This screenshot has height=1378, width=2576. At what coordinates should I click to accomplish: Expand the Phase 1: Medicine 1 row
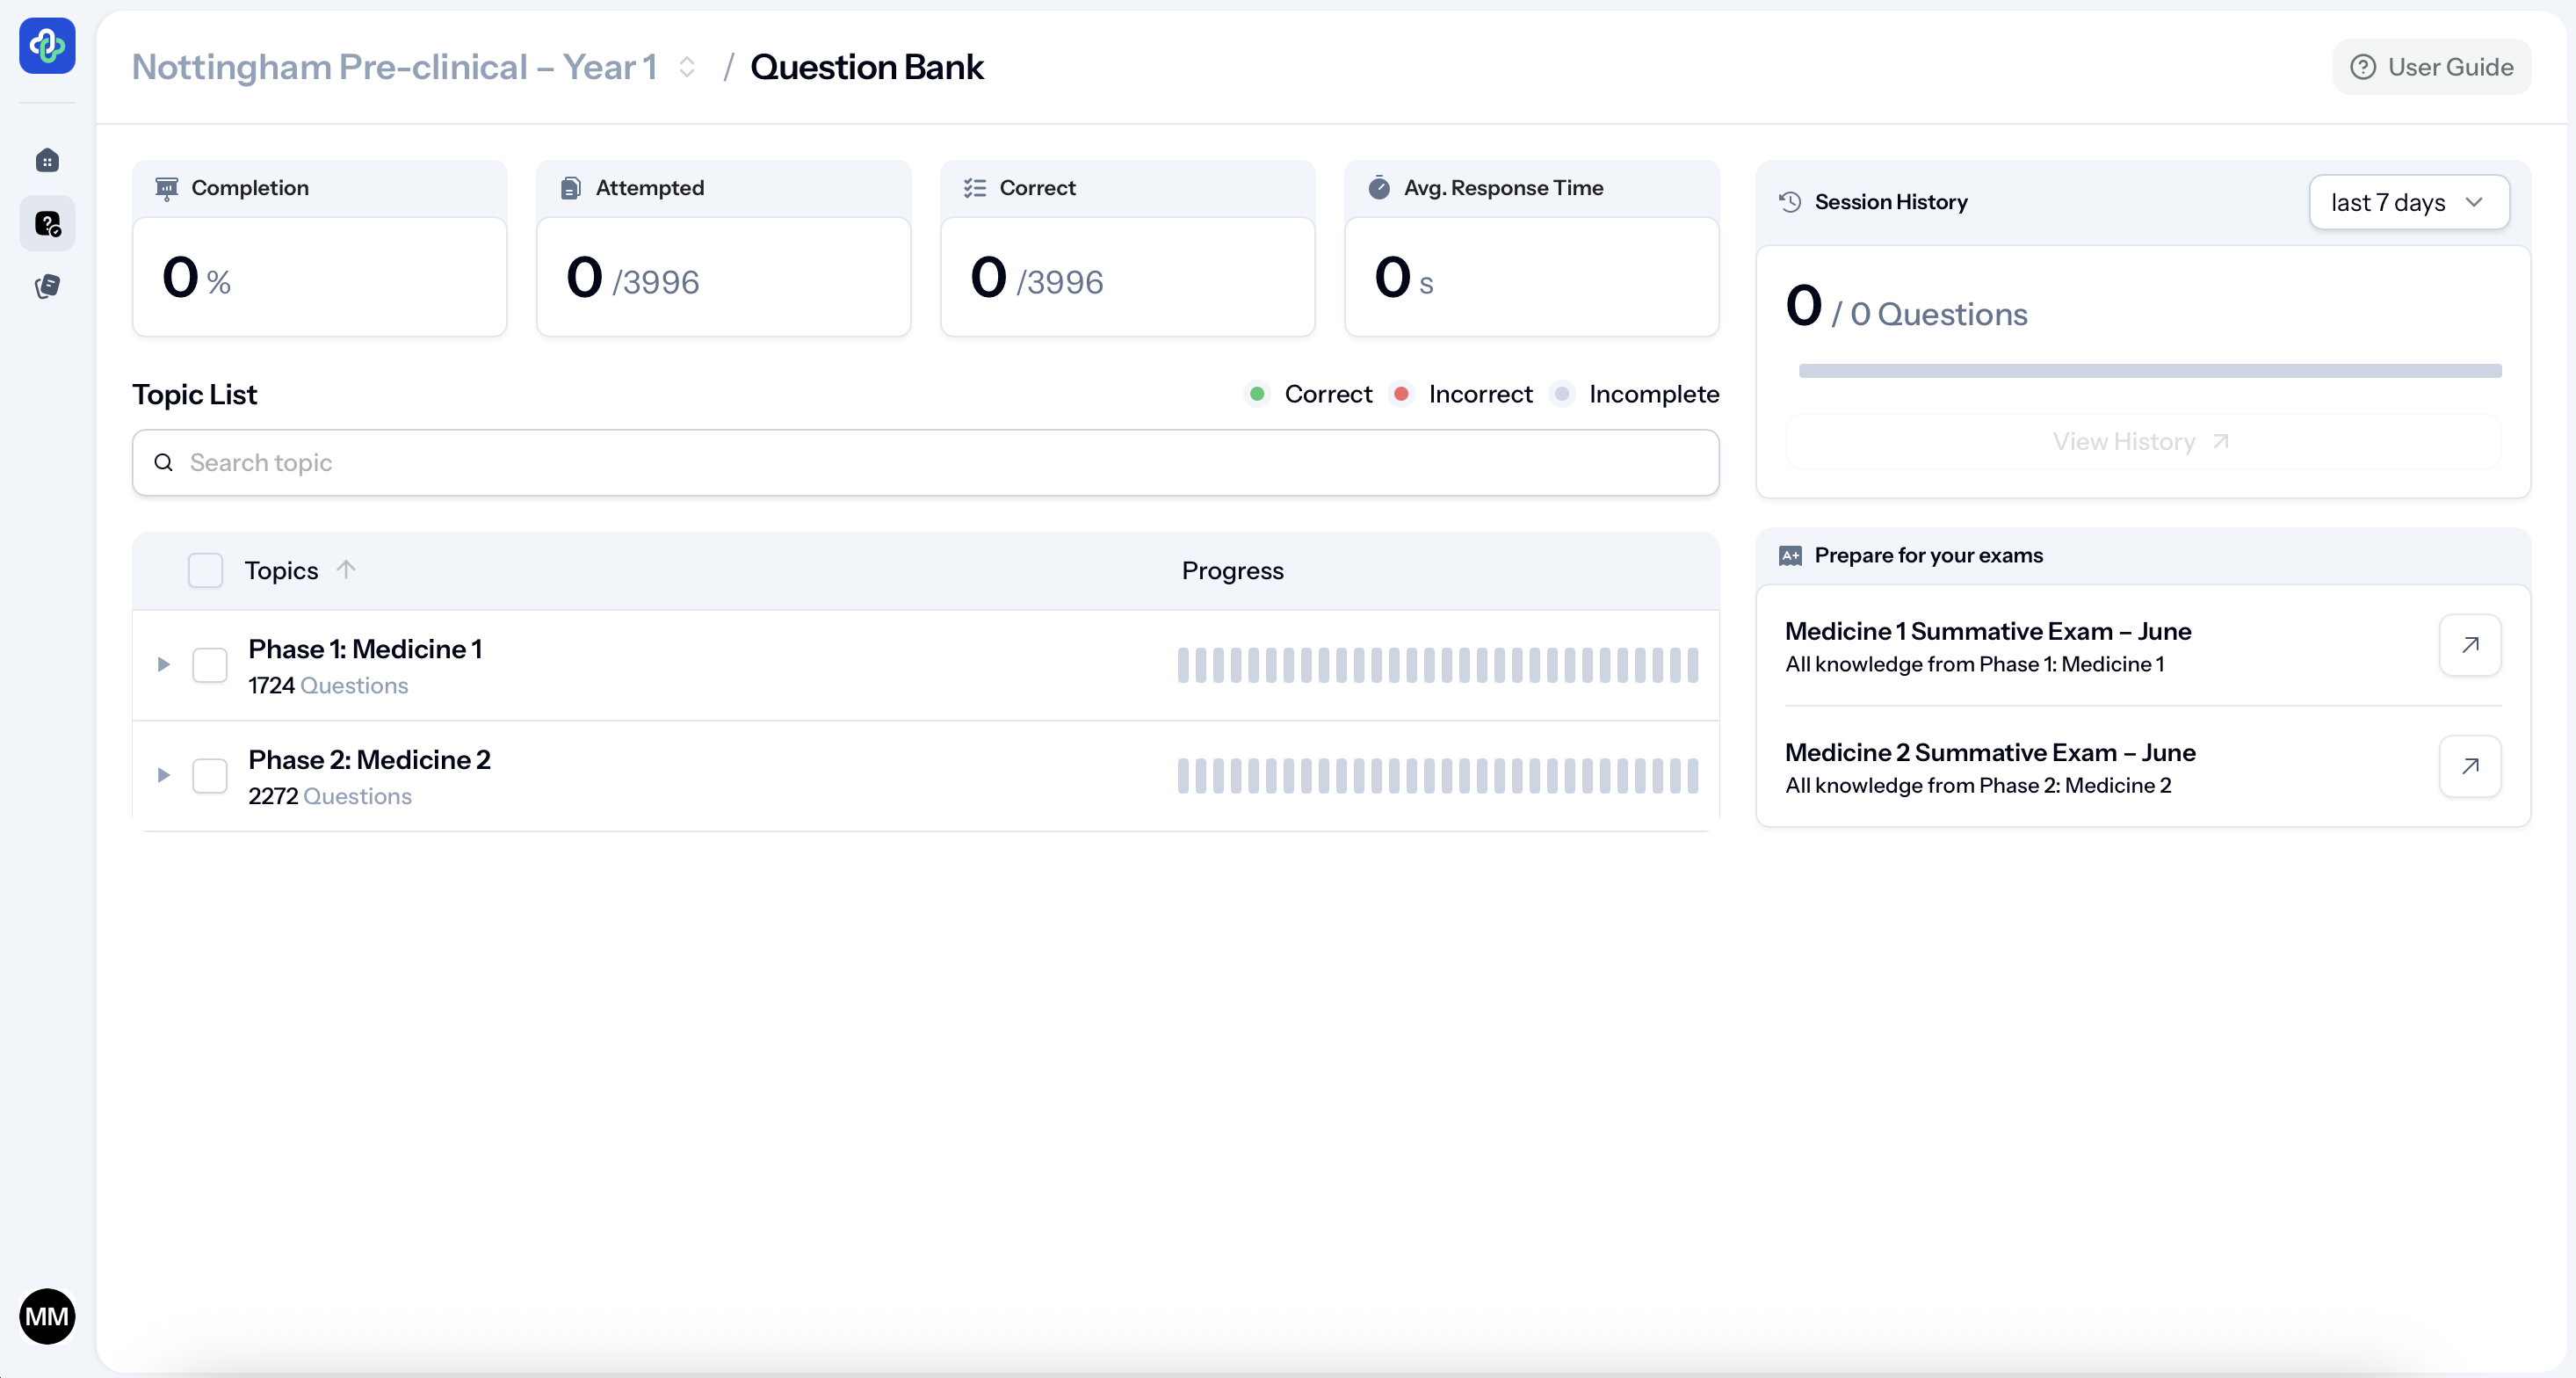click(164, 665)
